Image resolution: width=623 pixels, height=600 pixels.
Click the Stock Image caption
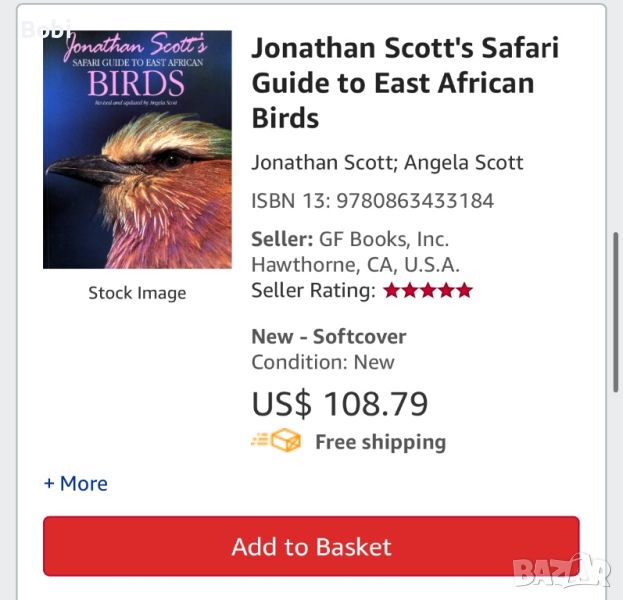tap(137, 293)
